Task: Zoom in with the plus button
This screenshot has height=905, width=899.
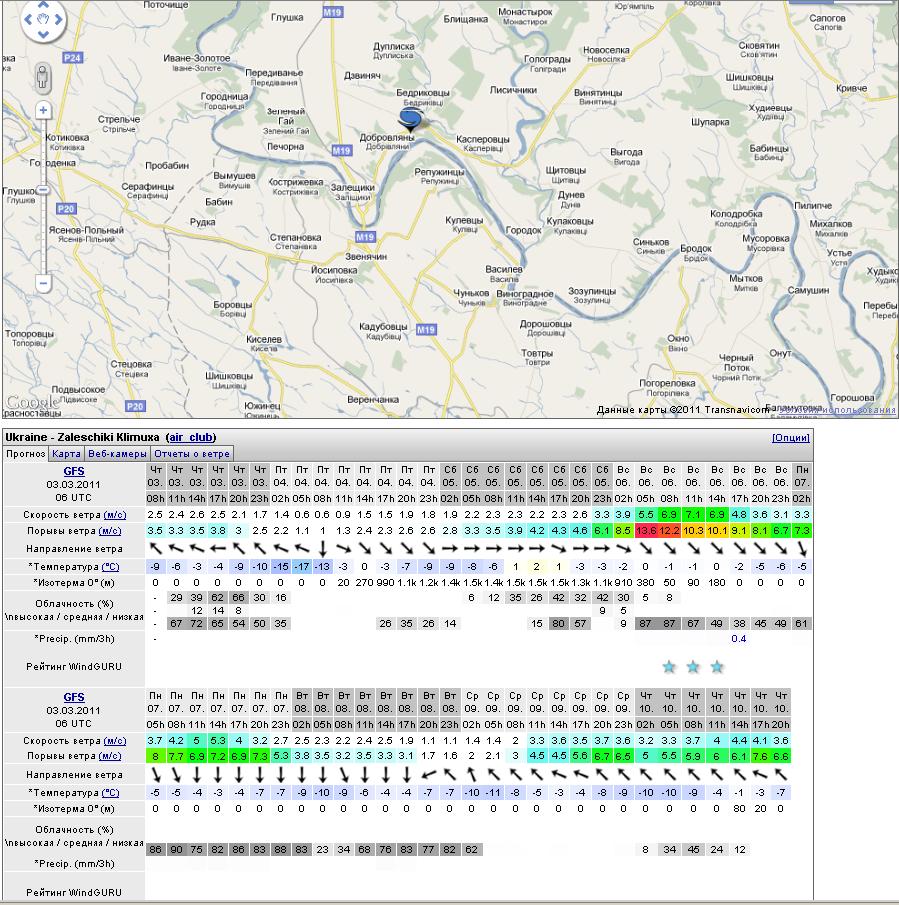Action: coord(43,110)
